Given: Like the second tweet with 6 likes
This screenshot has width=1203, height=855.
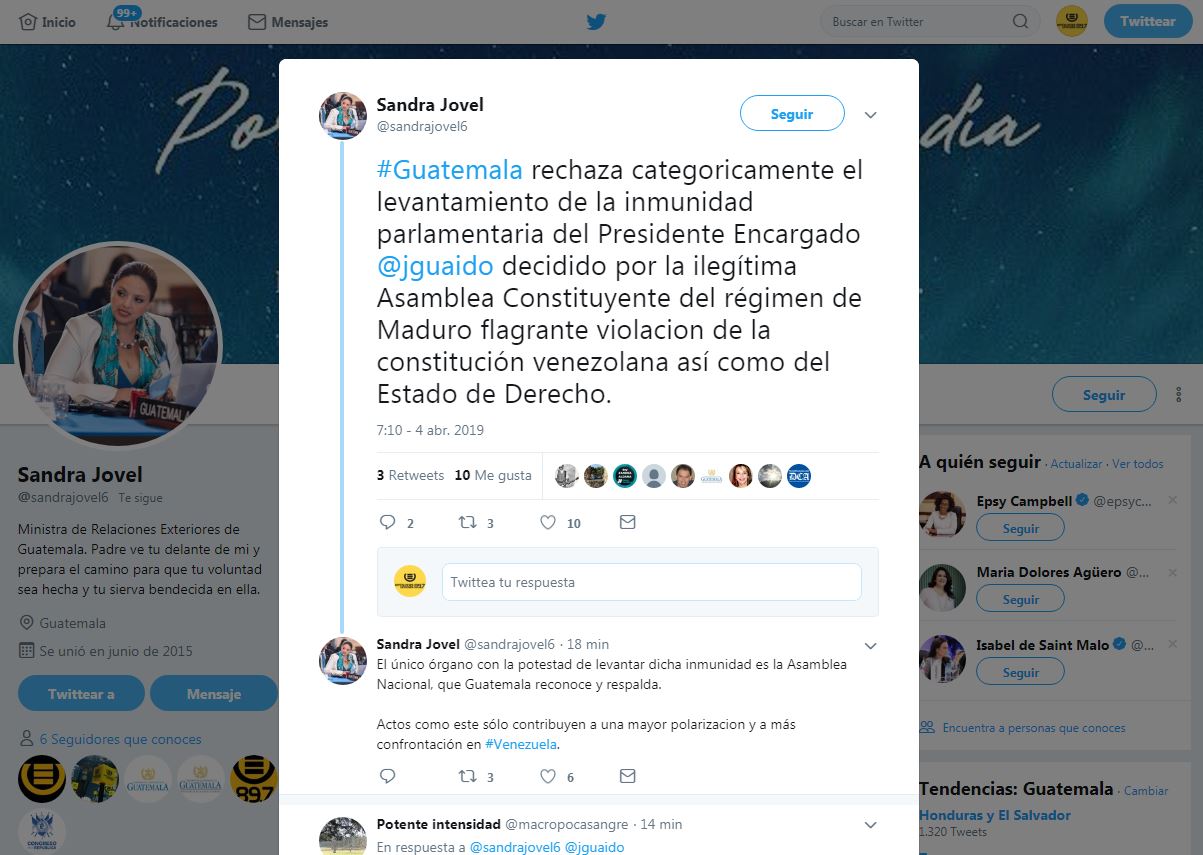Looking at the screenshot, I should pos(548,776).
